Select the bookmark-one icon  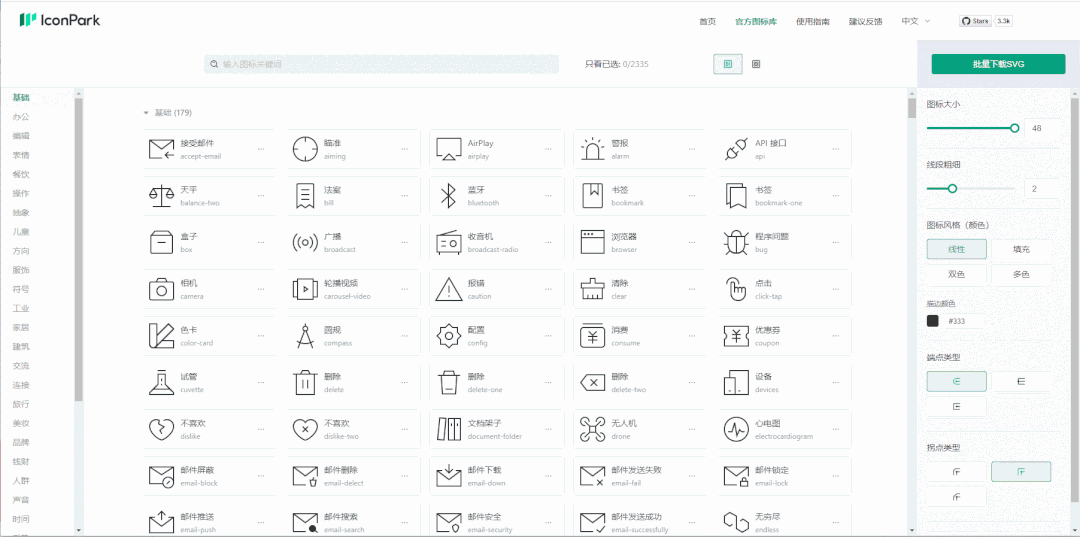[736, 196]
